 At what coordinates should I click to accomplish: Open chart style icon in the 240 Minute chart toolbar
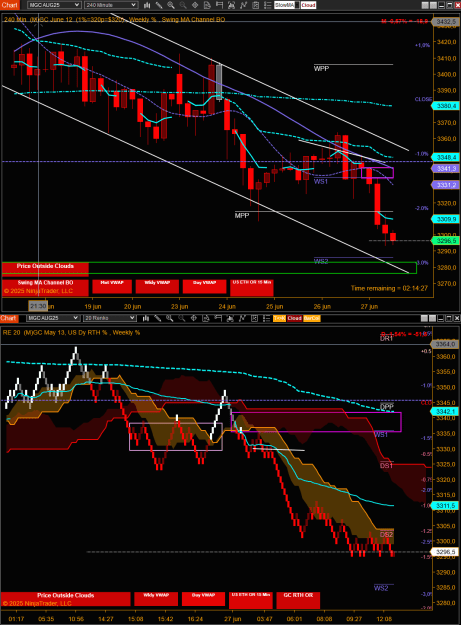tap(147, 5)
